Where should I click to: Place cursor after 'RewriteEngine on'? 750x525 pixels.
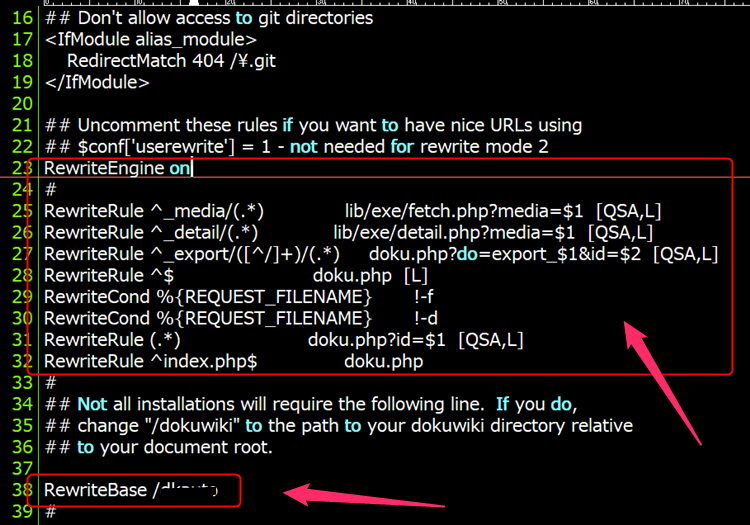(x=192, y=168)
